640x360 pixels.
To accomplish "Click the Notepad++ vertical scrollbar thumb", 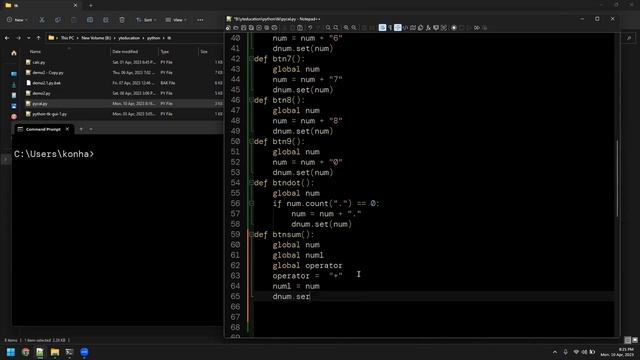I will [x=617, y=179].
